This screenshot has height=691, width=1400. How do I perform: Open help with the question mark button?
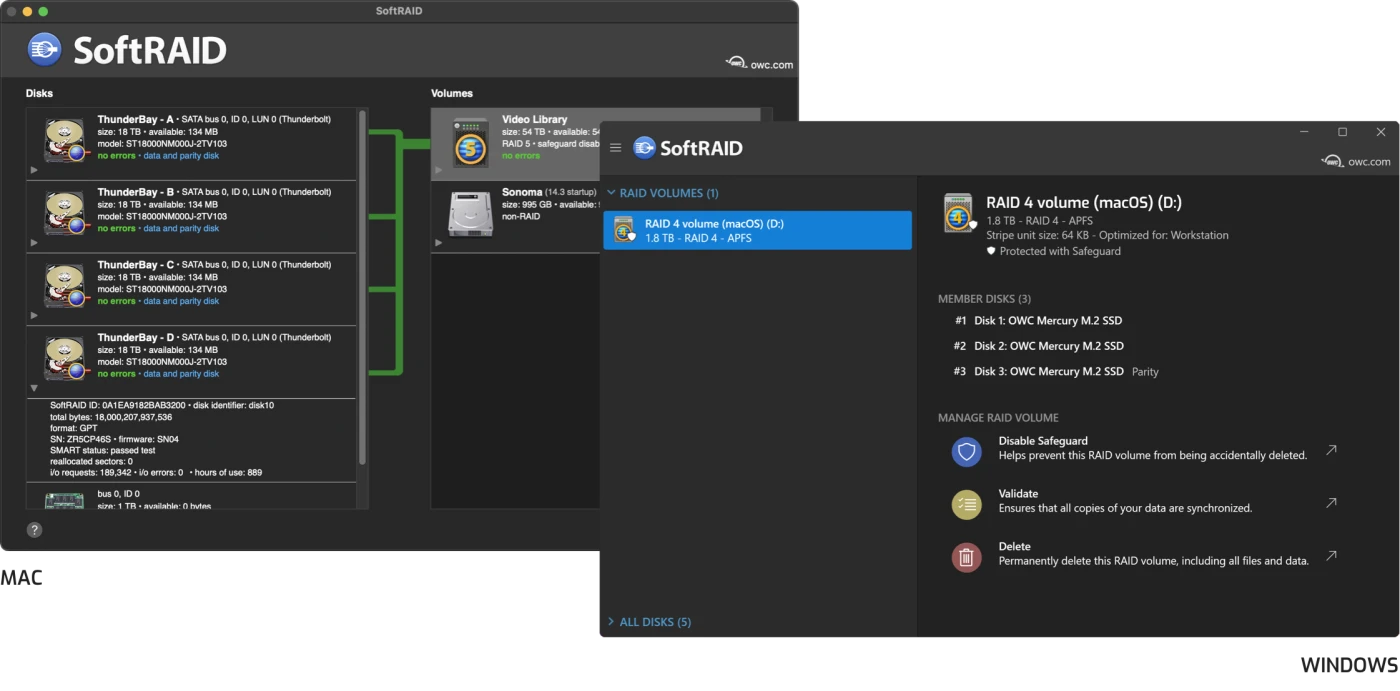(x=34, y=530)
